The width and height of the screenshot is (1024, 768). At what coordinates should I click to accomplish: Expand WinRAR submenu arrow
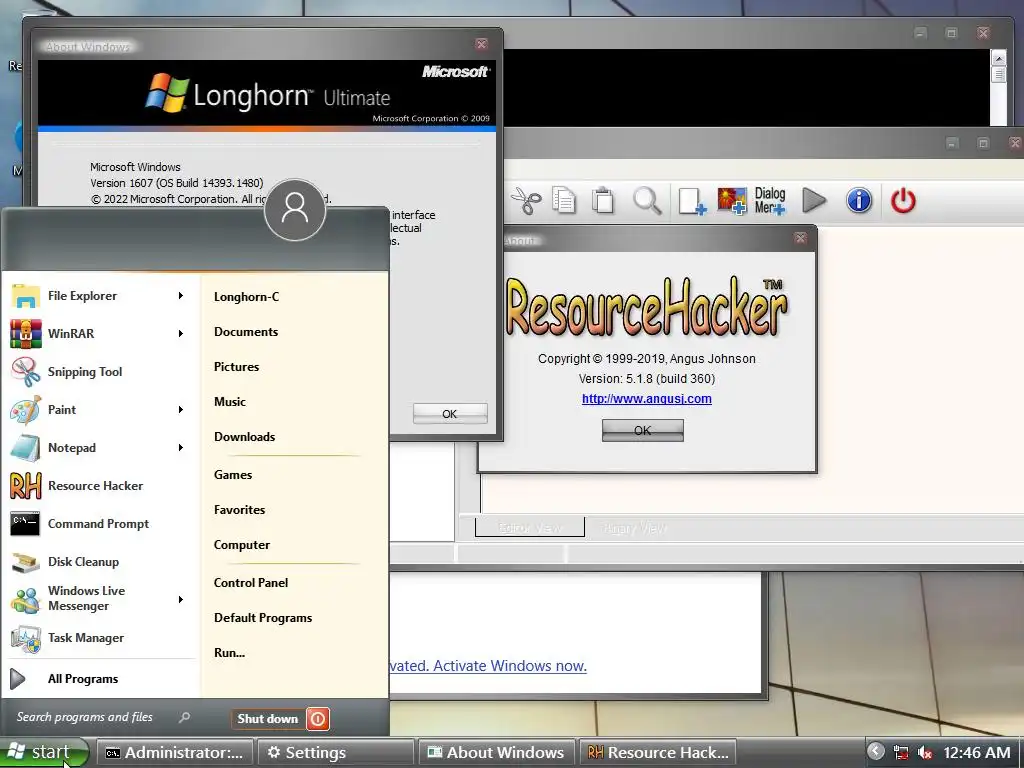click(181, 334)
